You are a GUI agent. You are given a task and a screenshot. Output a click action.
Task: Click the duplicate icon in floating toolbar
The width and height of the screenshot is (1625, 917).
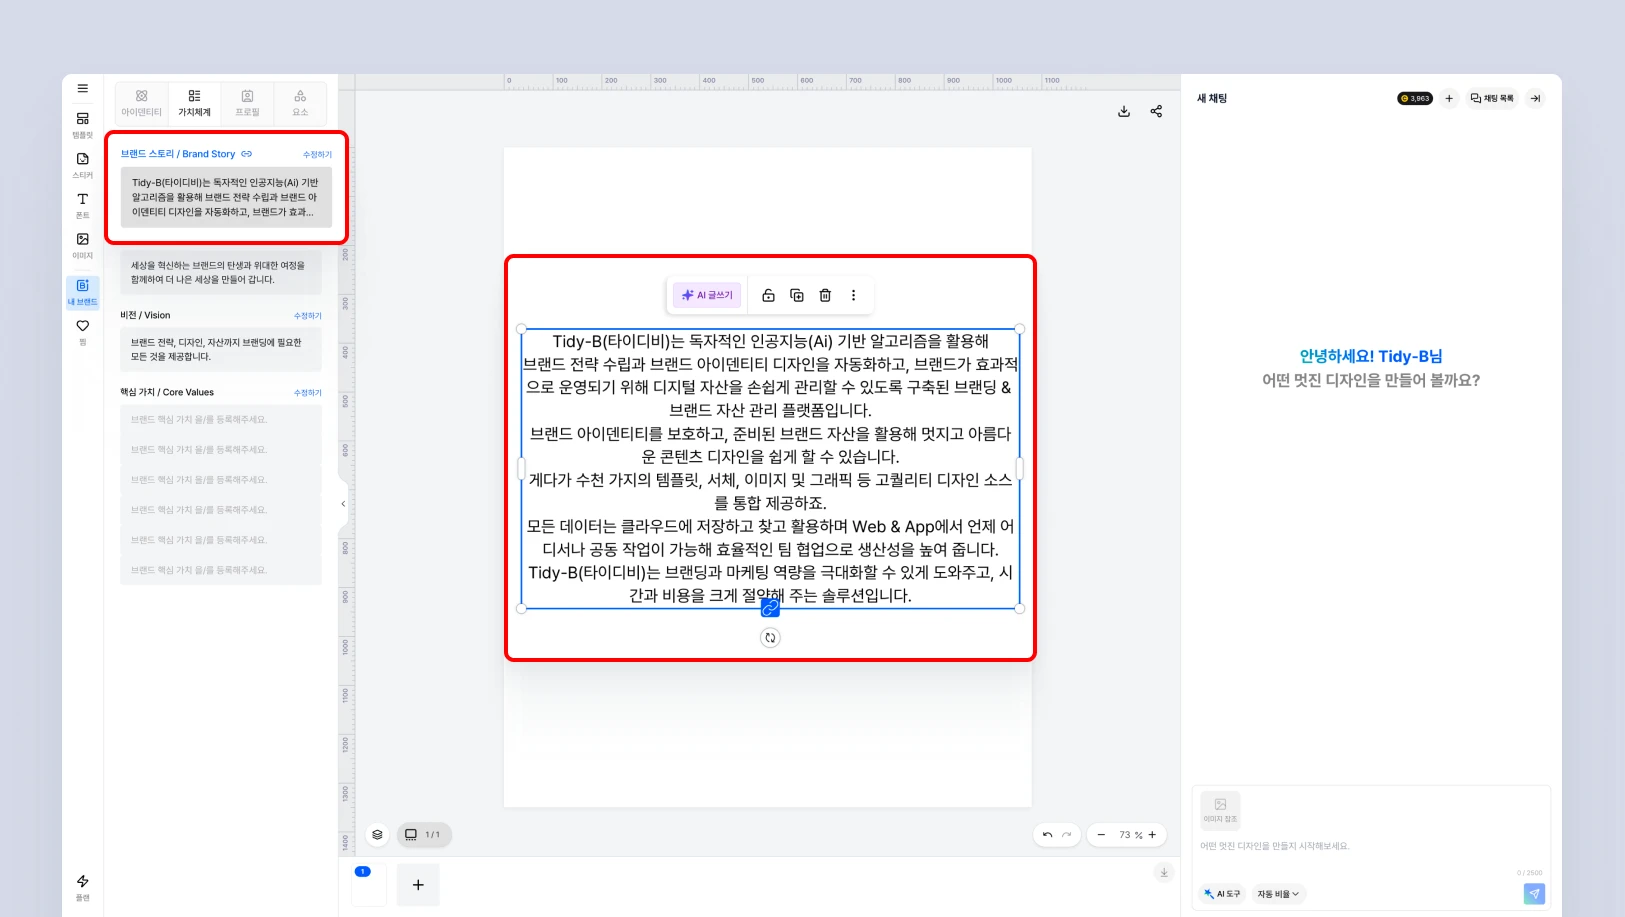[797, 295]
